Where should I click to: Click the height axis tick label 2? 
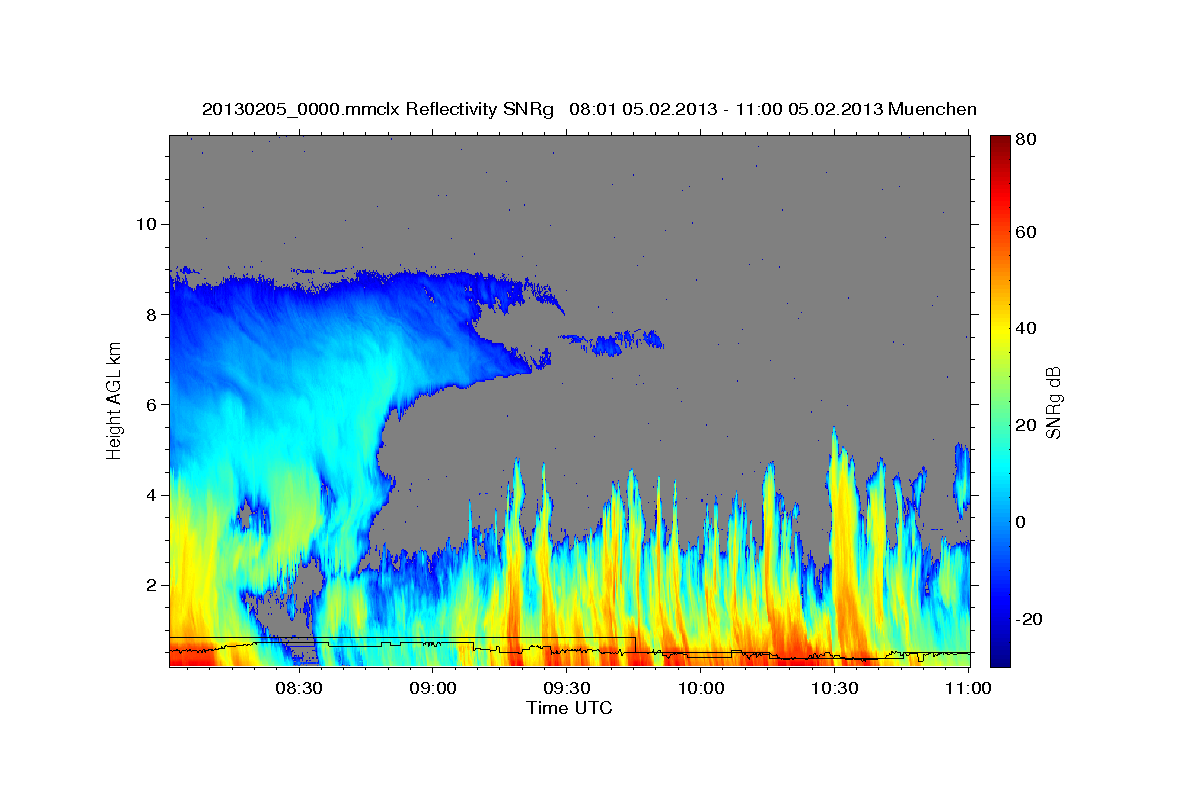pos(149,585)
